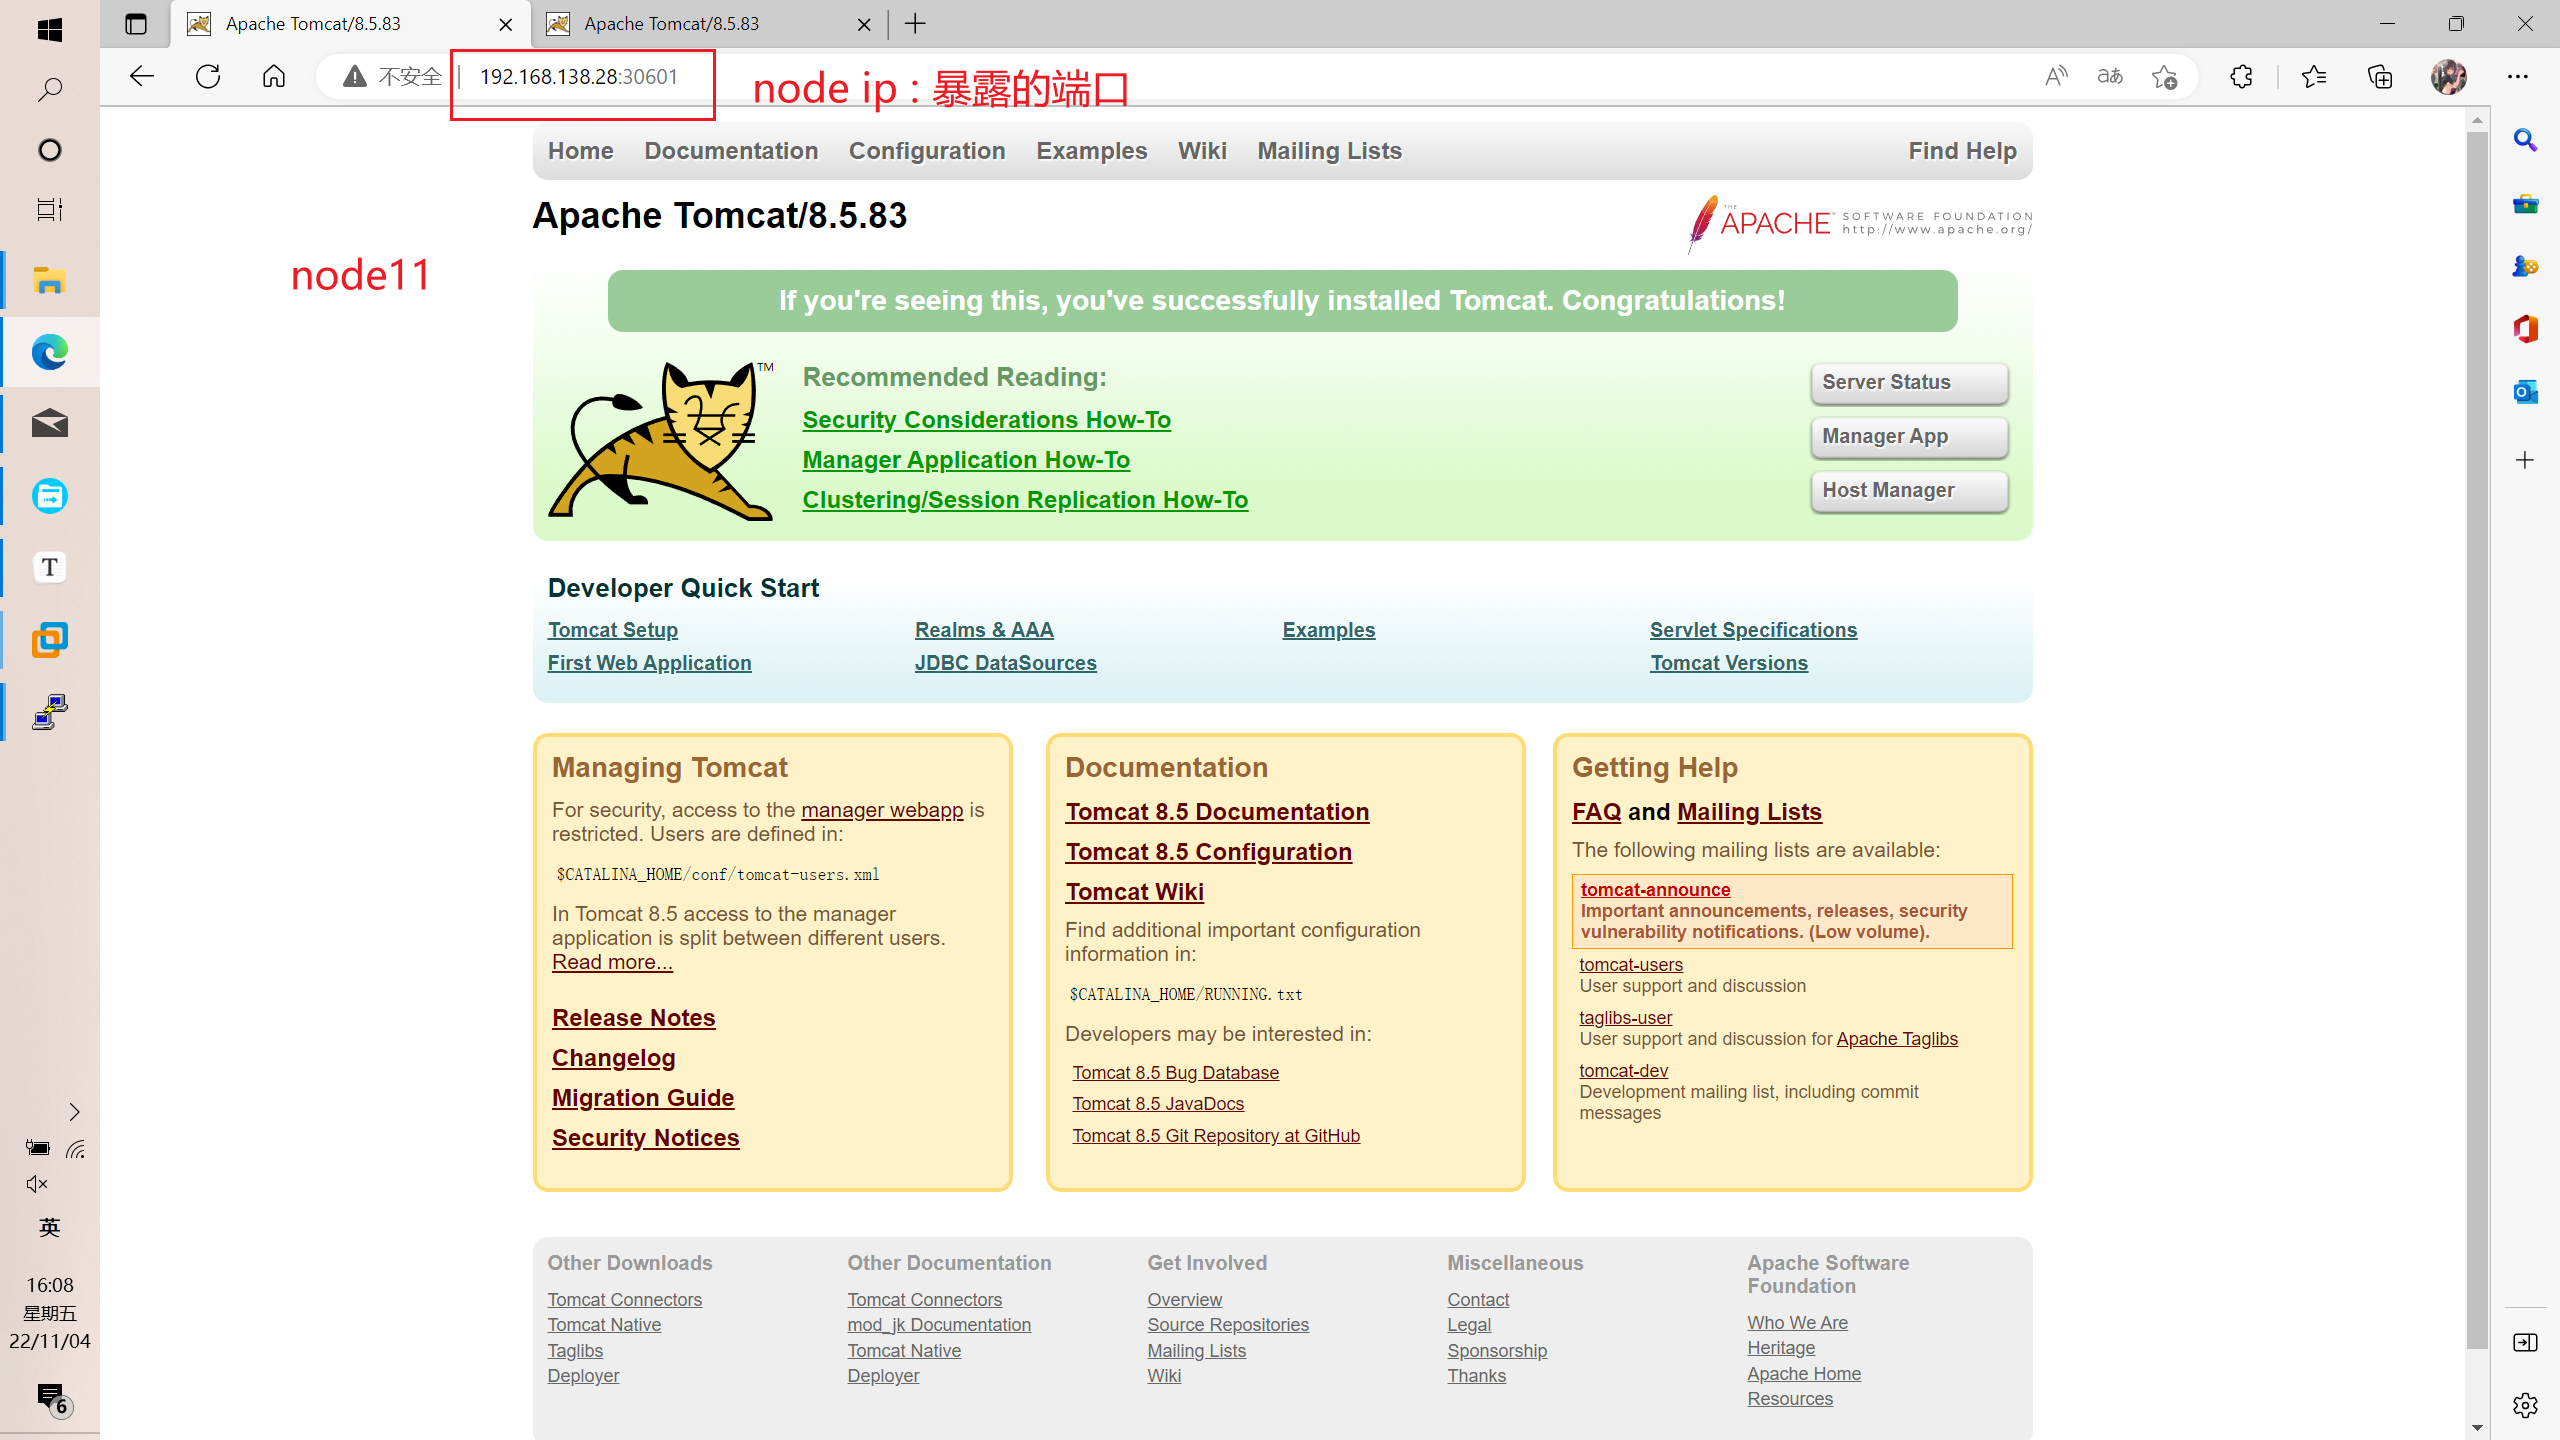This screenshot has width=2560, height=1440.
Task: Click the browser home icon
Action: pyautogui.click(x=274, y=77)
